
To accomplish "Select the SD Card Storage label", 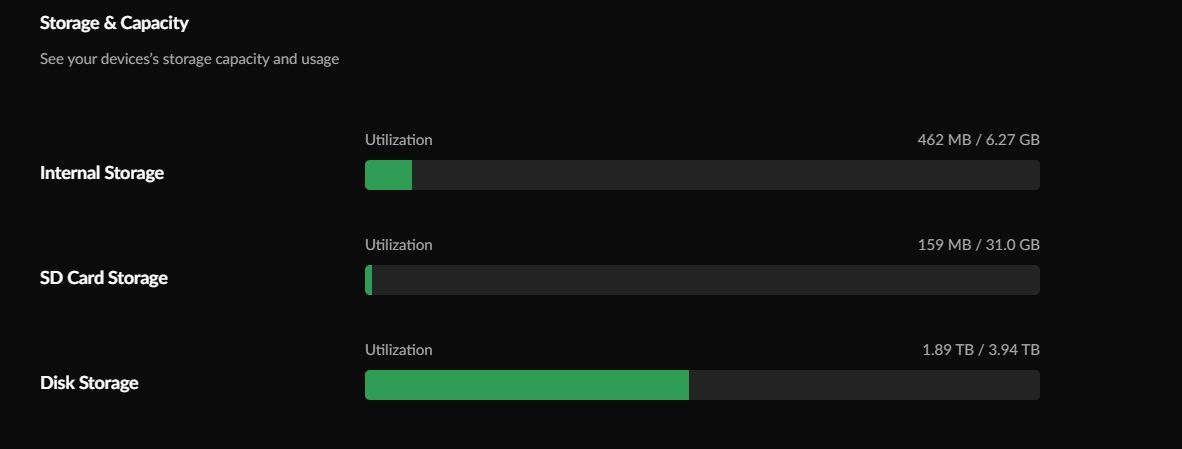I will [x=104, y=278].
